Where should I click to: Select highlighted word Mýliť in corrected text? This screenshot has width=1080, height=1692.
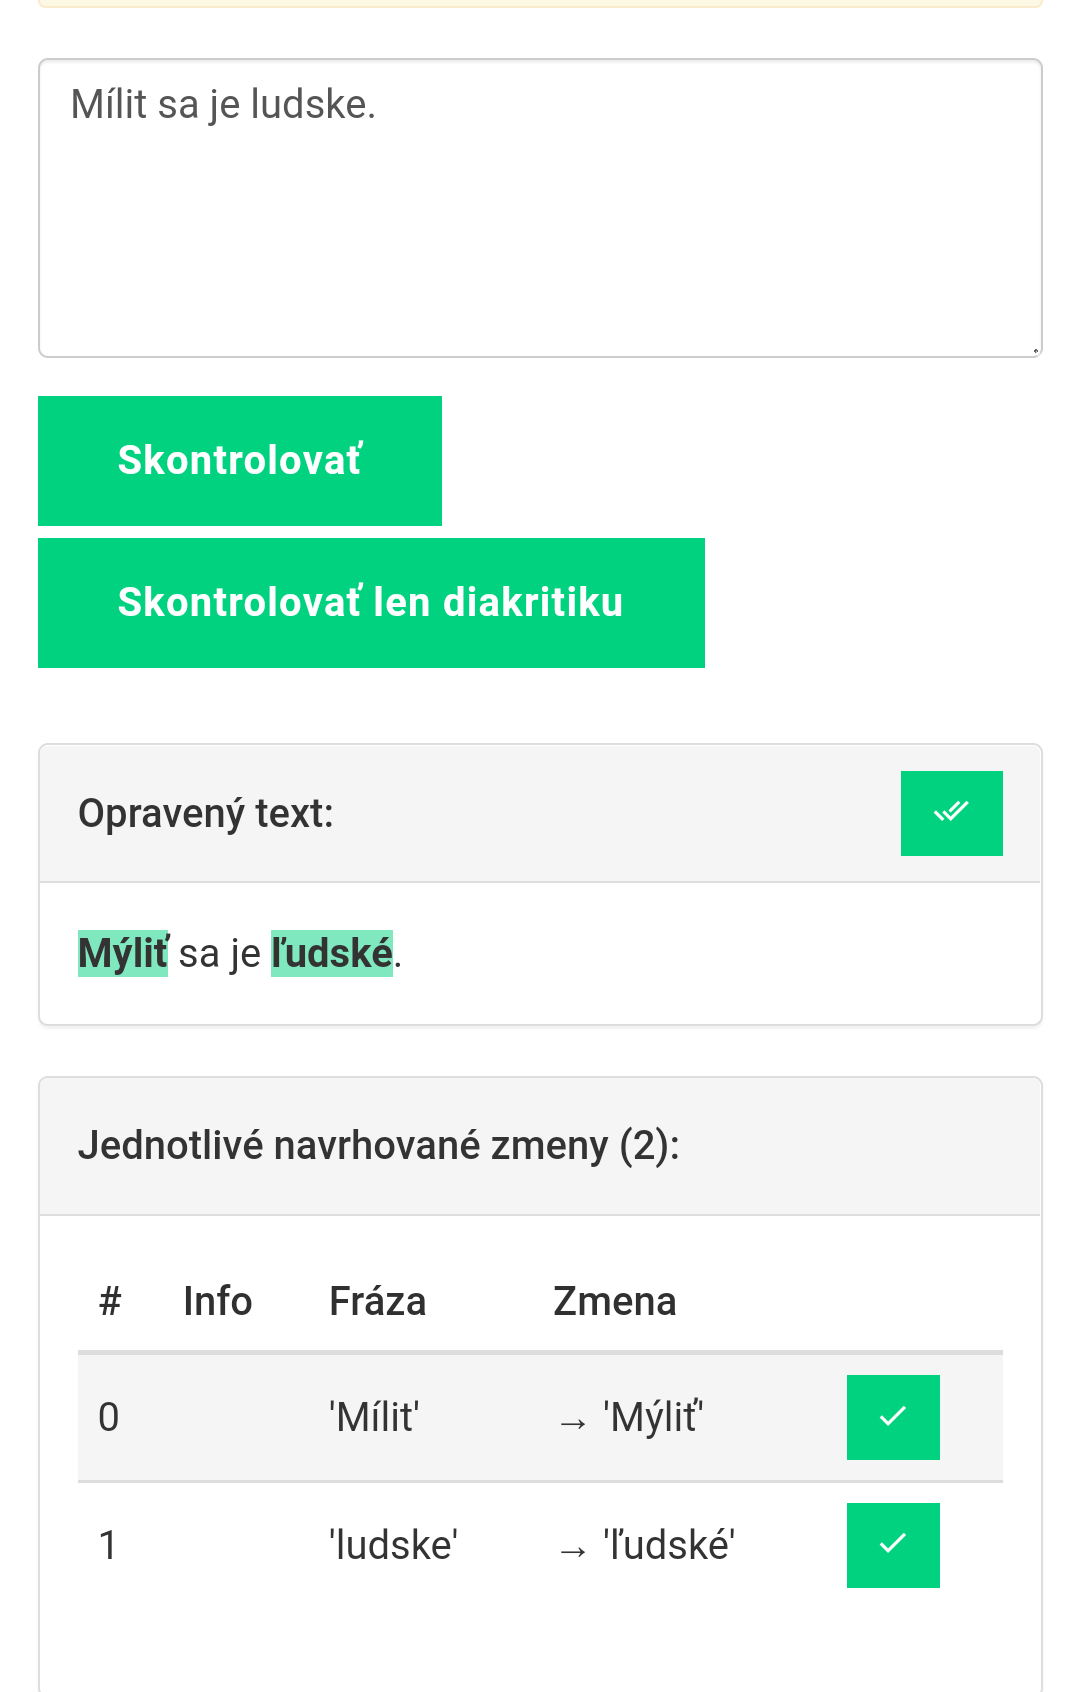(123, 953)
